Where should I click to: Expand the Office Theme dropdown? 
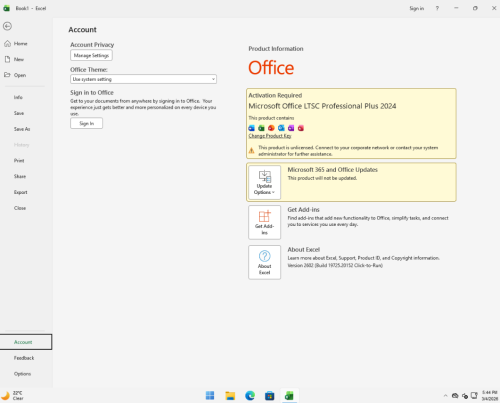(x=143, y=79)
